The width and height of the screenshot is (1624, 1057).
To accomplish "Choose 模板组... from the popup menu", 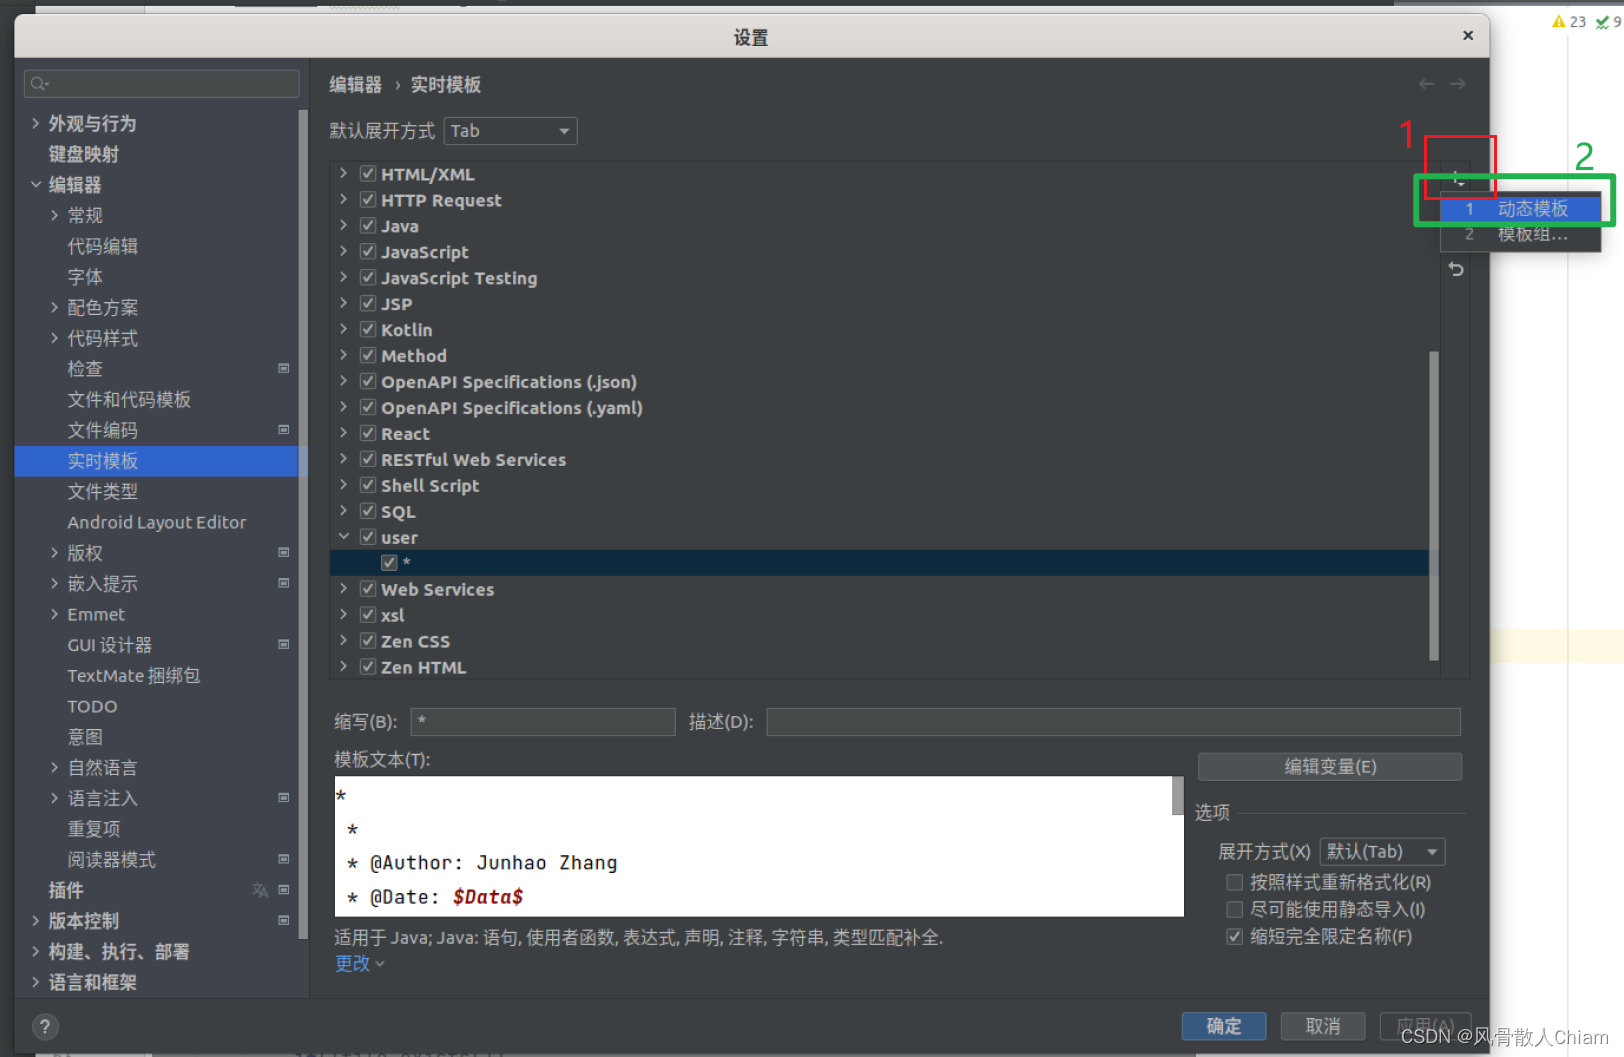I will point(1521,234).
